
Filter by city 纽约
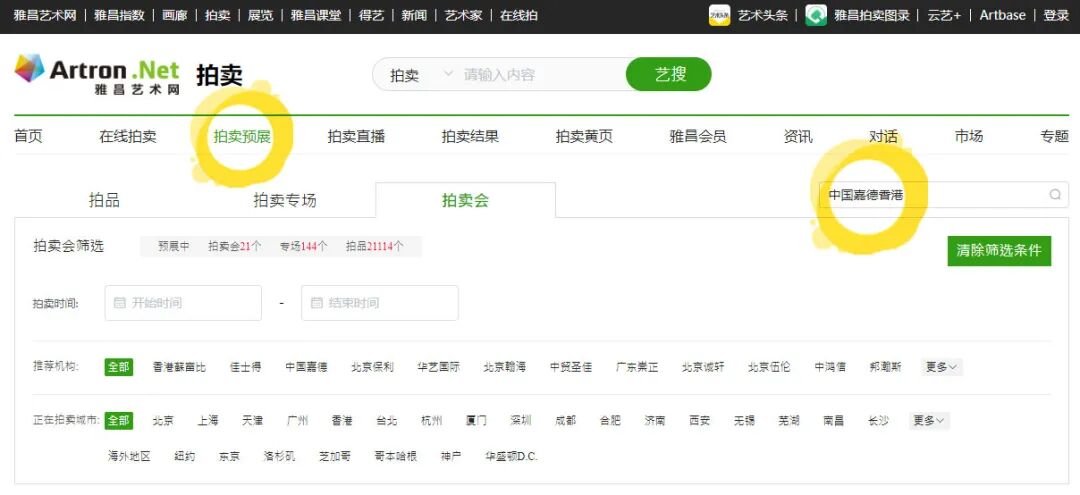coord(185,456)
